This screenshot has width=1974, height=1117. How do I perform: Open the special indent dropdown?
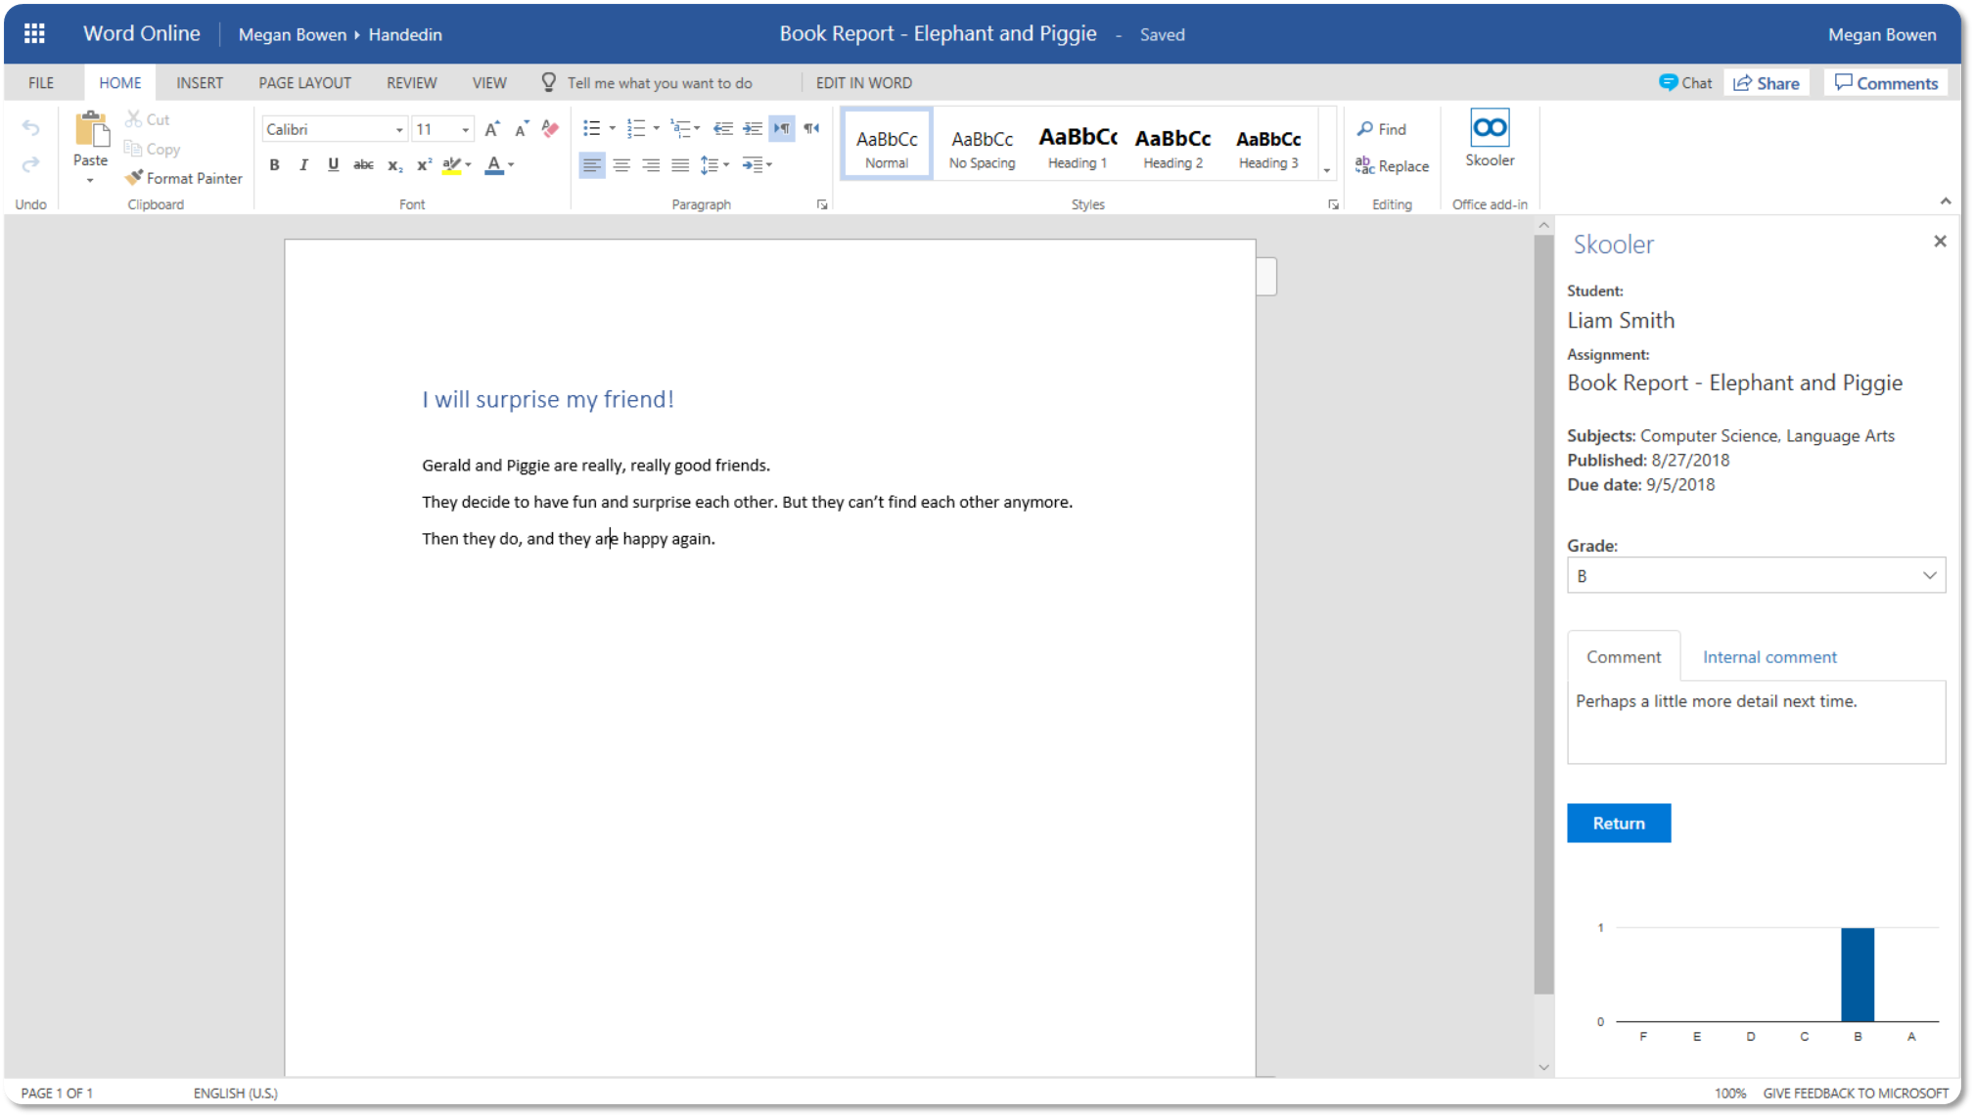coord(757,165)
